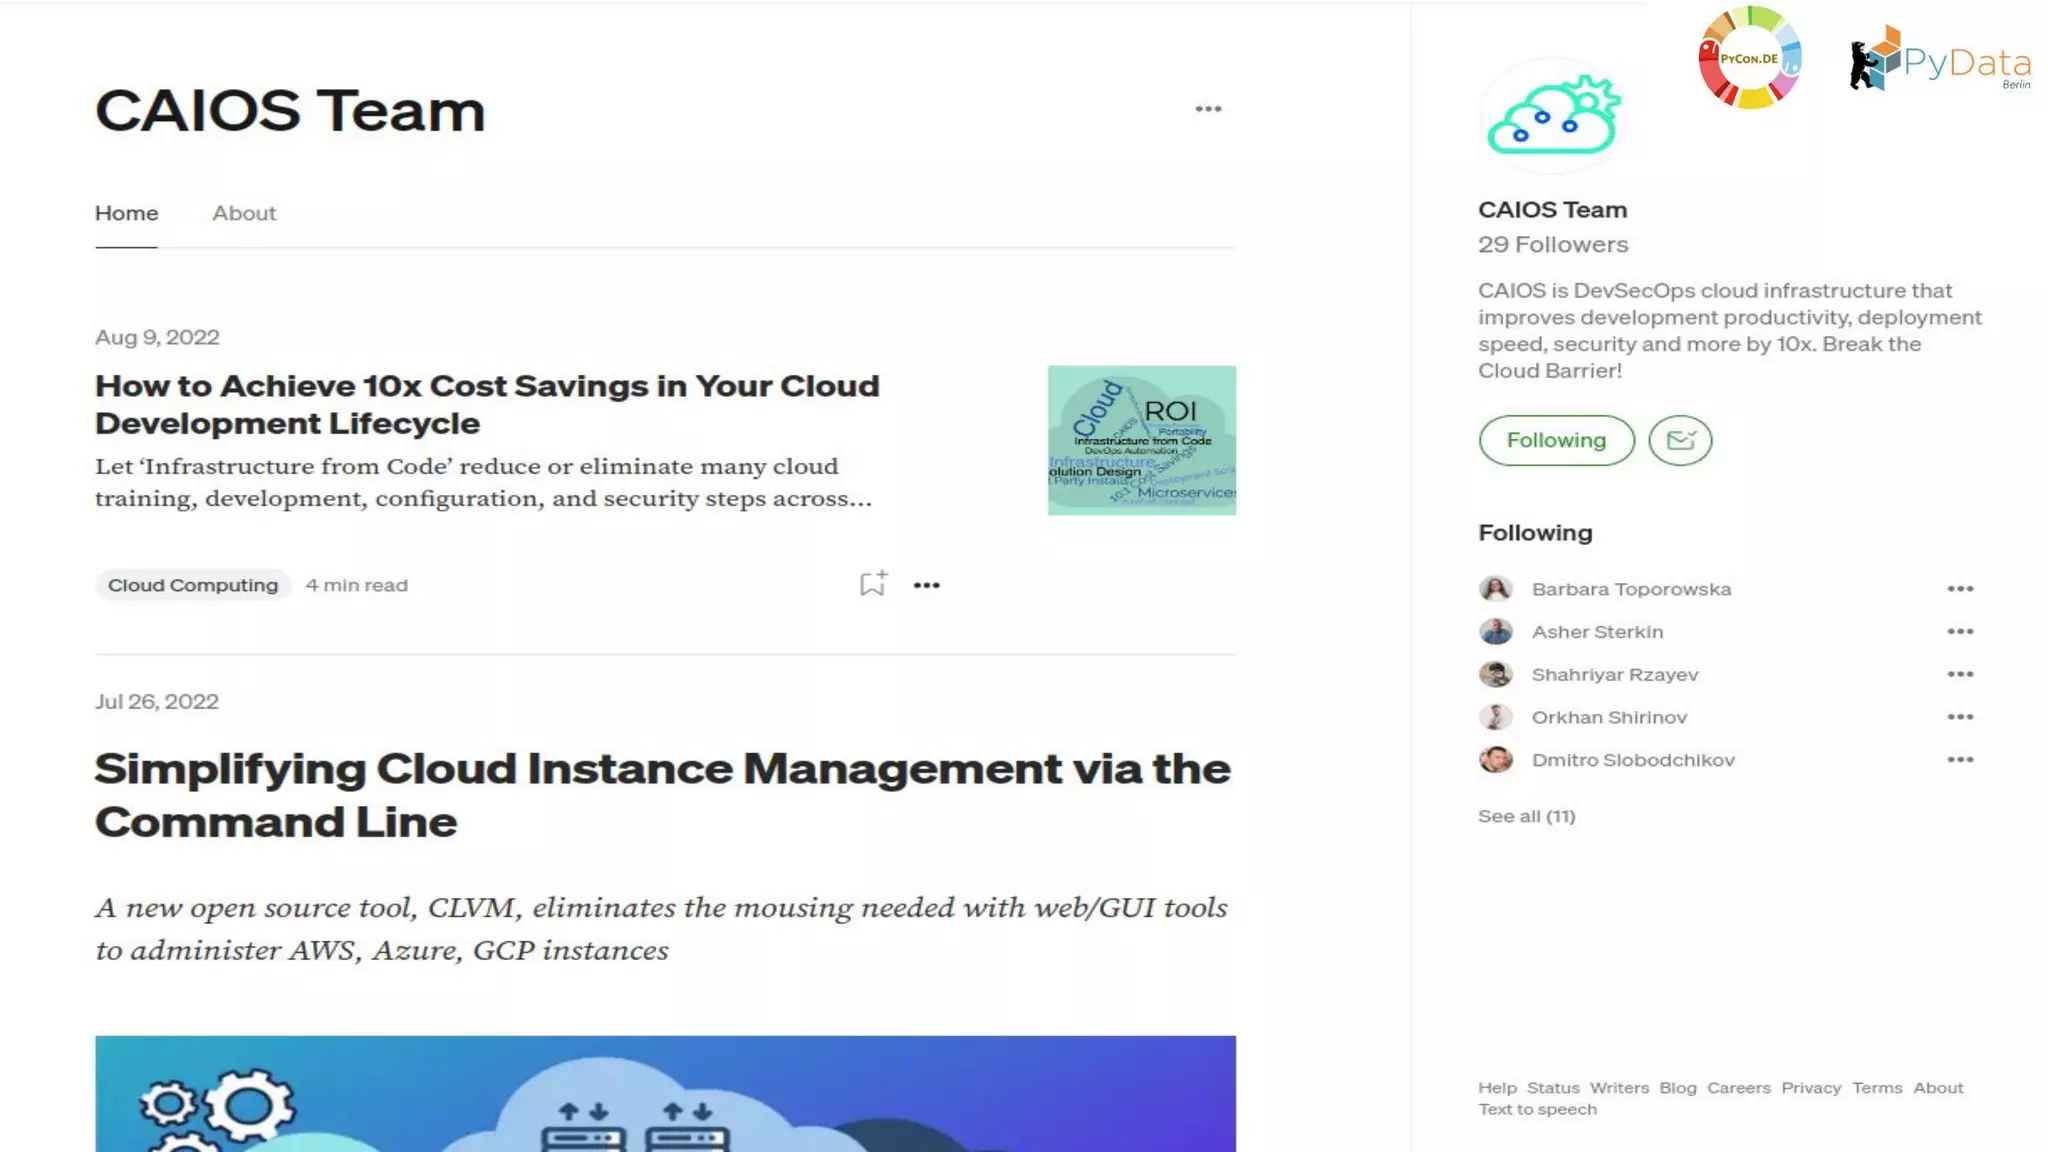Open more options for 10x Cost Savings article
2048x1152 pixels.
[926, 585]
